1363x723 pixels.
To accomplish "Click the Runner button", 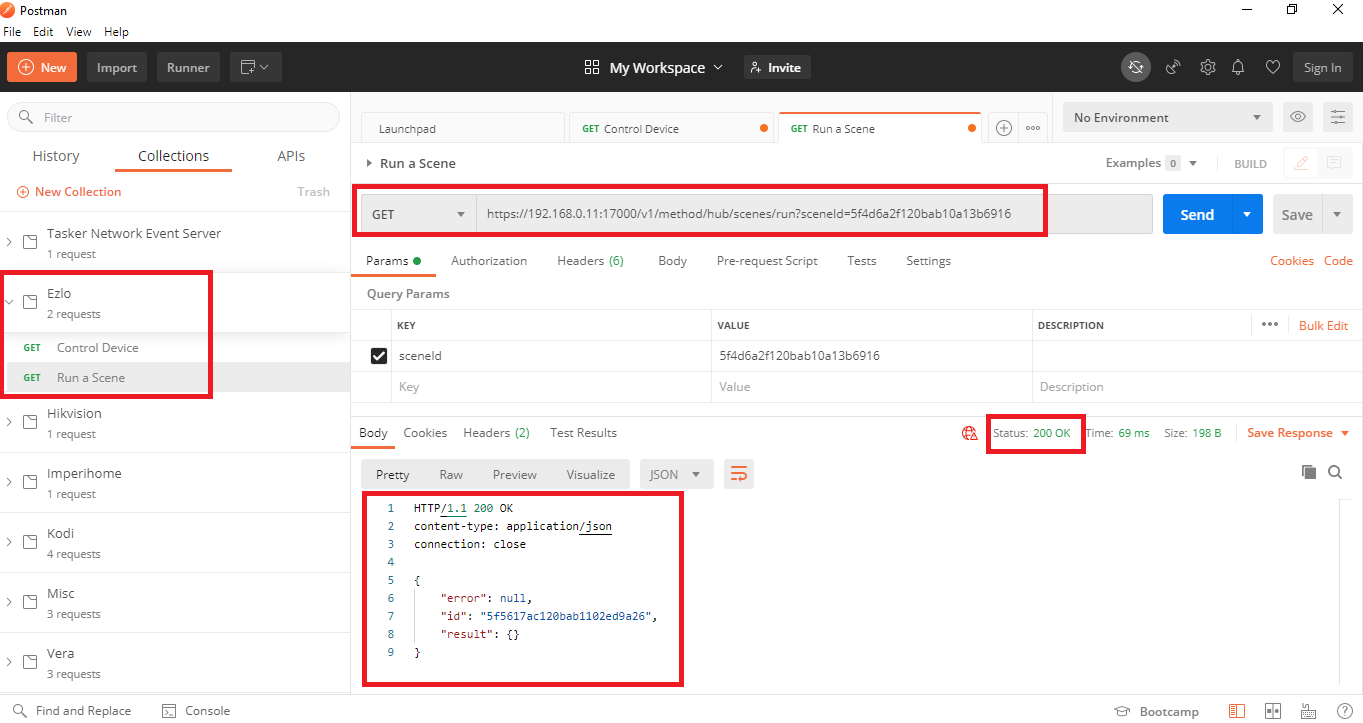I will tap(188, 67).
